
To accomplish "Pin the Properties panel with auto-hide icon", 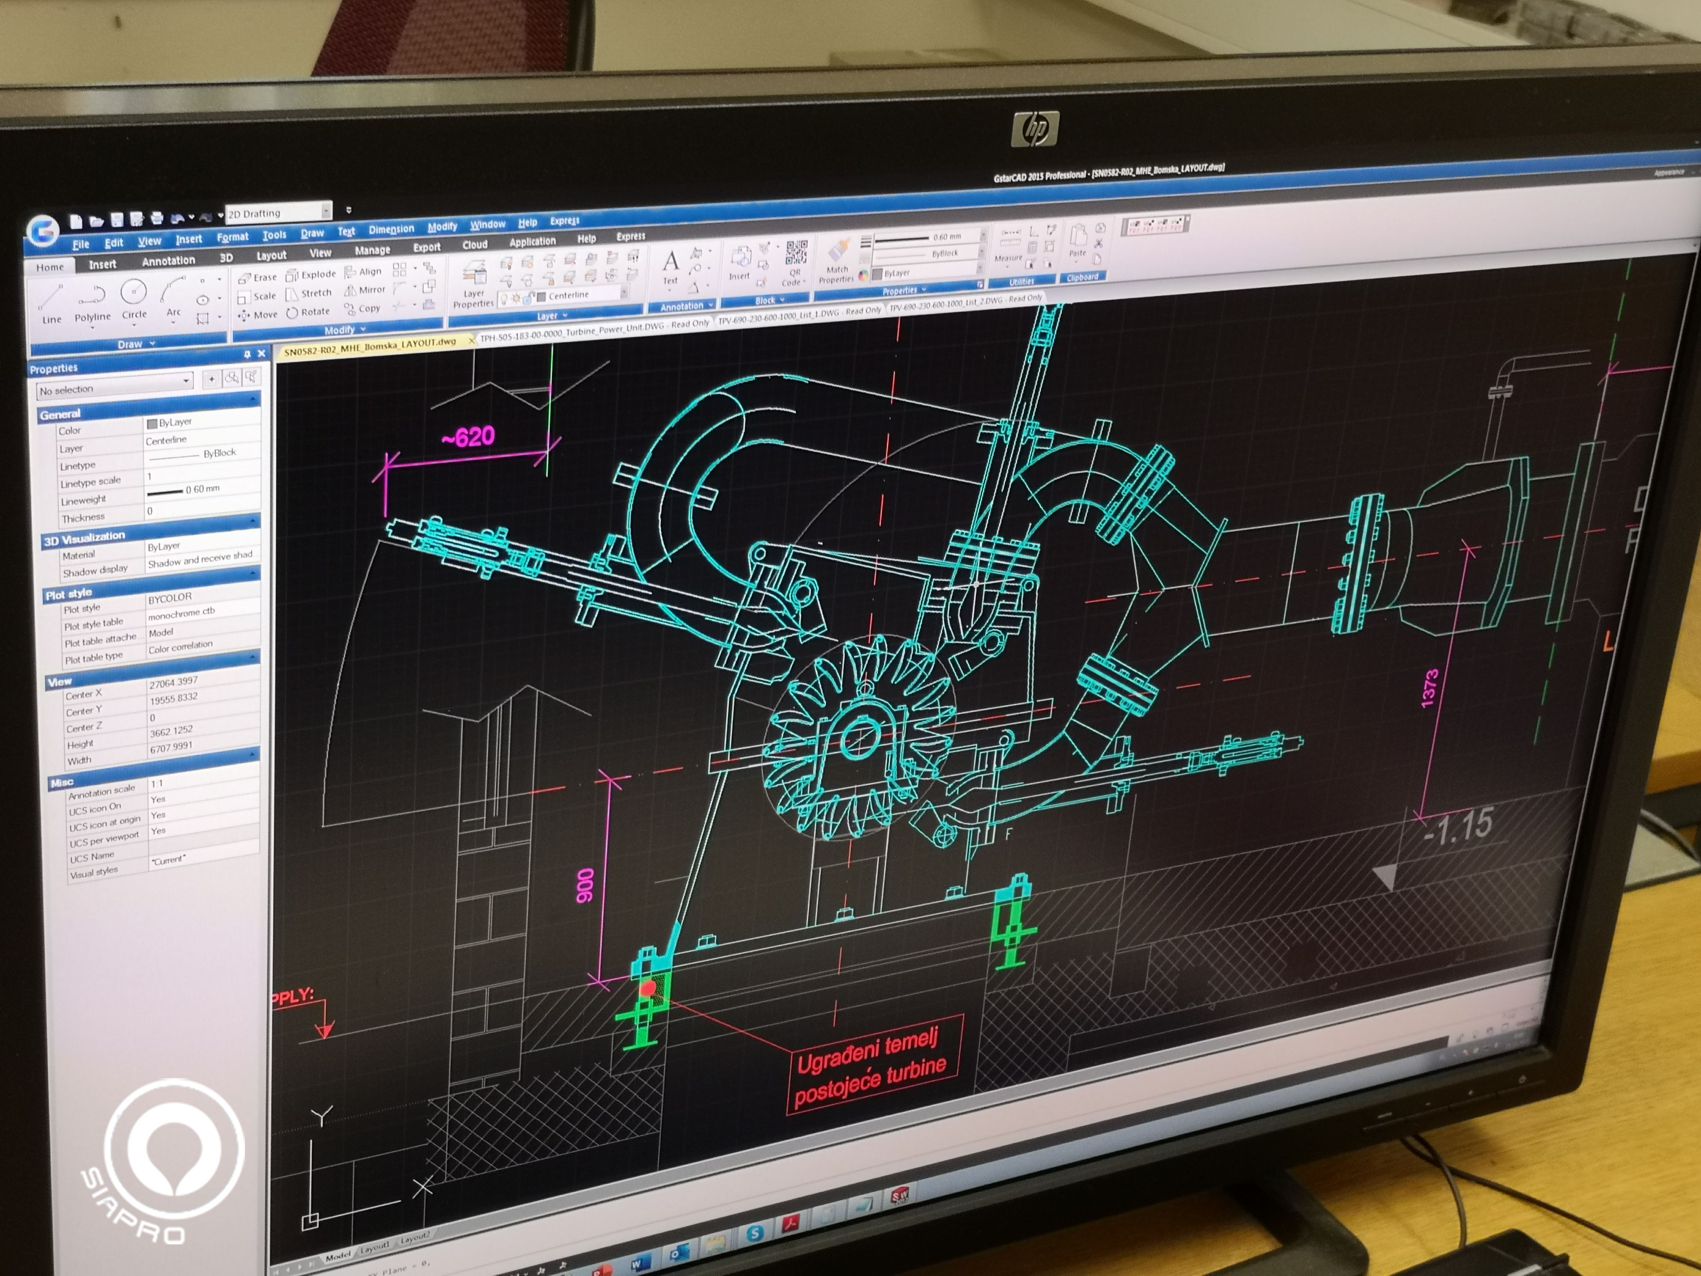I will (x=247, y=355).
